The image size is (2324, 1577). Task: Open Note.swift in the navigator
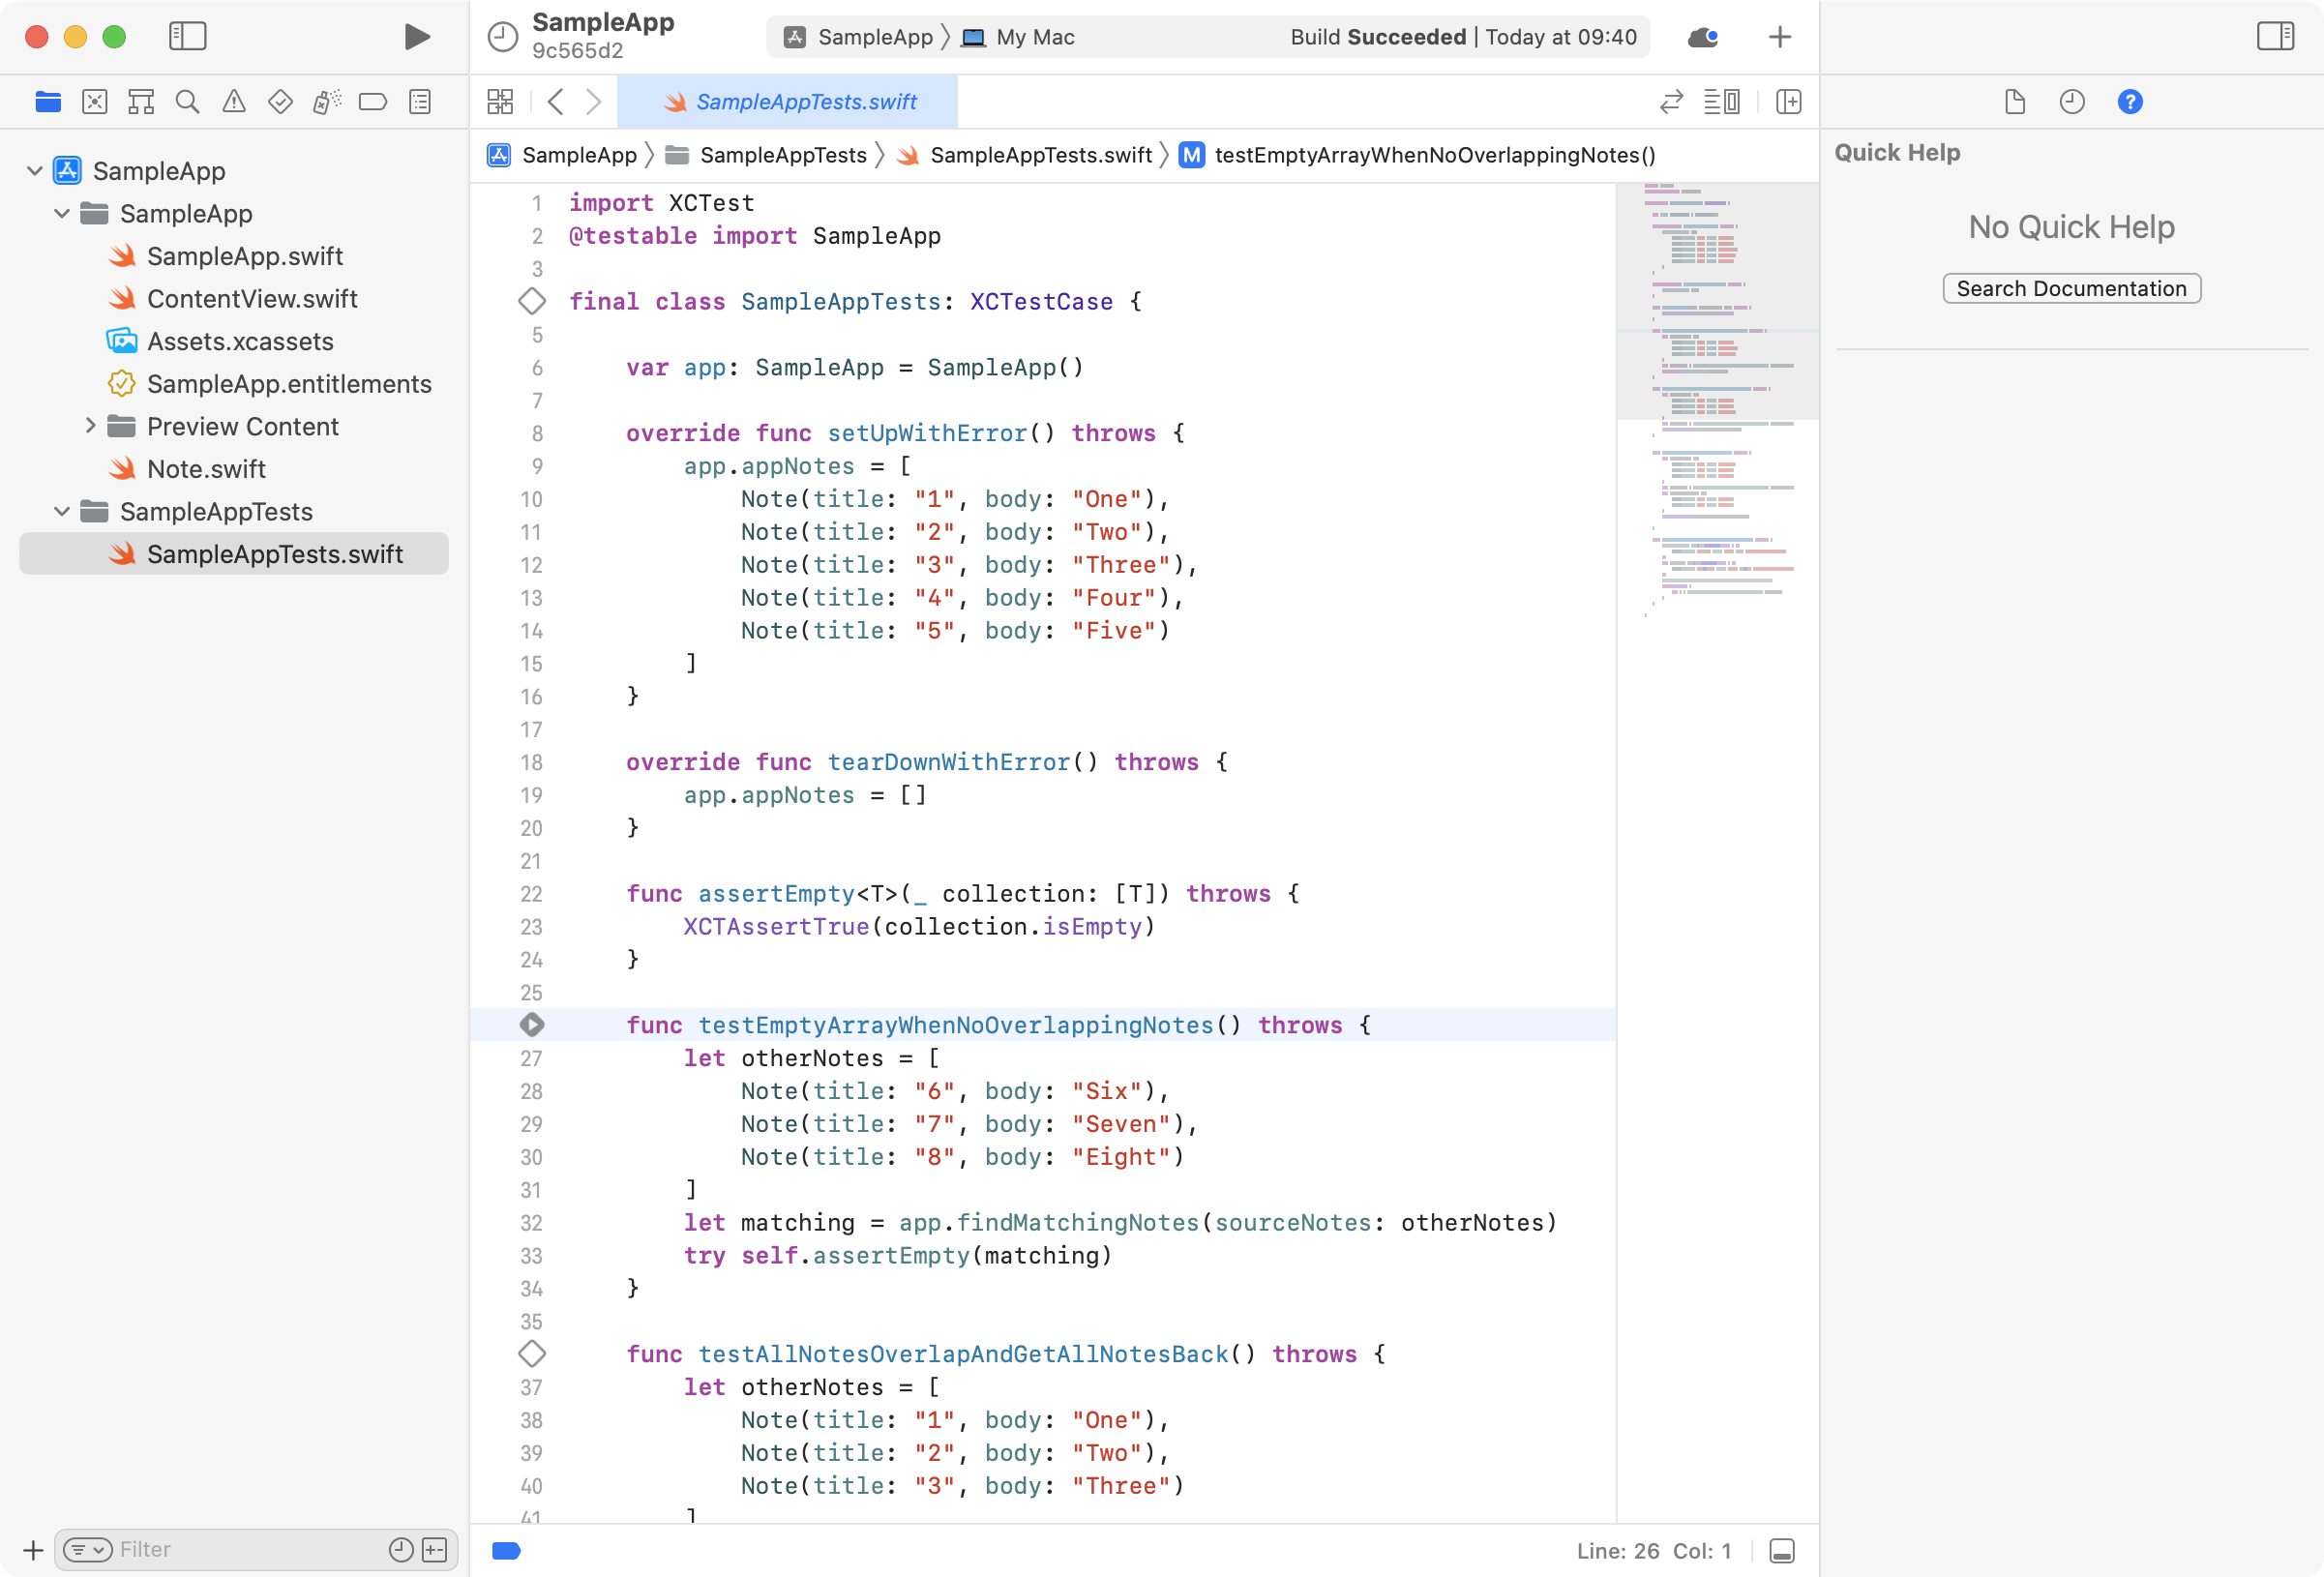(205, 469)
